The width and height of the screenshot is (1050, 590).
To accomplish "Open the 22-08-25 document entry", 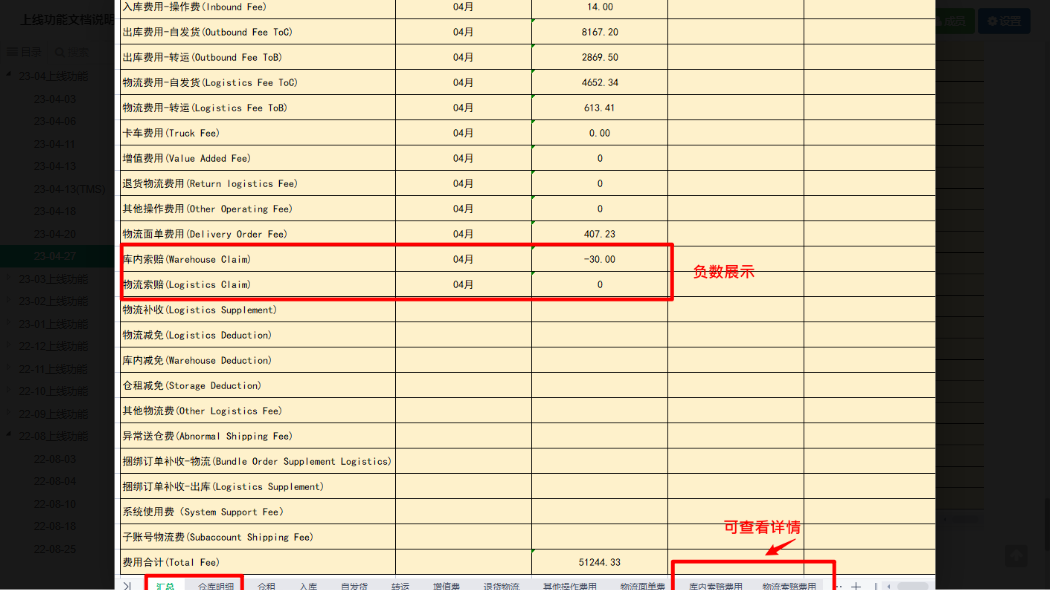I will coord(55,549).
